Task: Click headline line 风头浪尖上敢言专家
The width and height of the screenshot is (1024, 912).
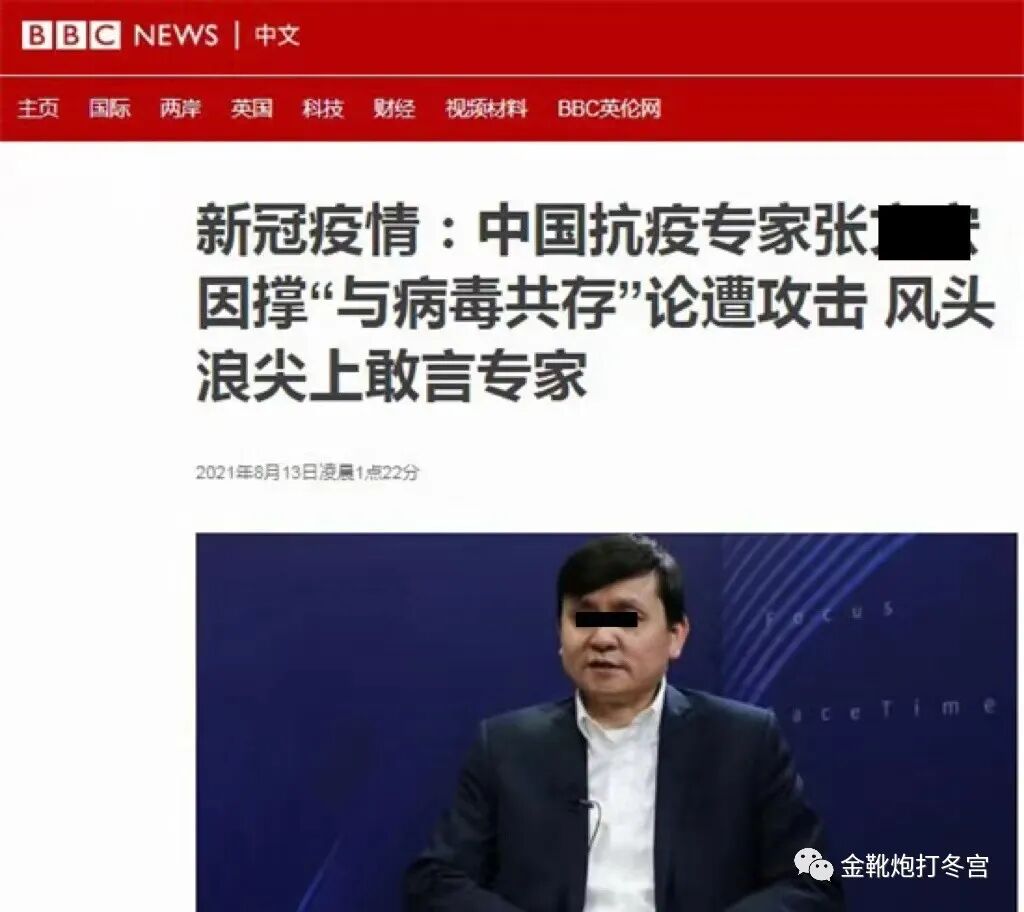Action: point(392,376)
